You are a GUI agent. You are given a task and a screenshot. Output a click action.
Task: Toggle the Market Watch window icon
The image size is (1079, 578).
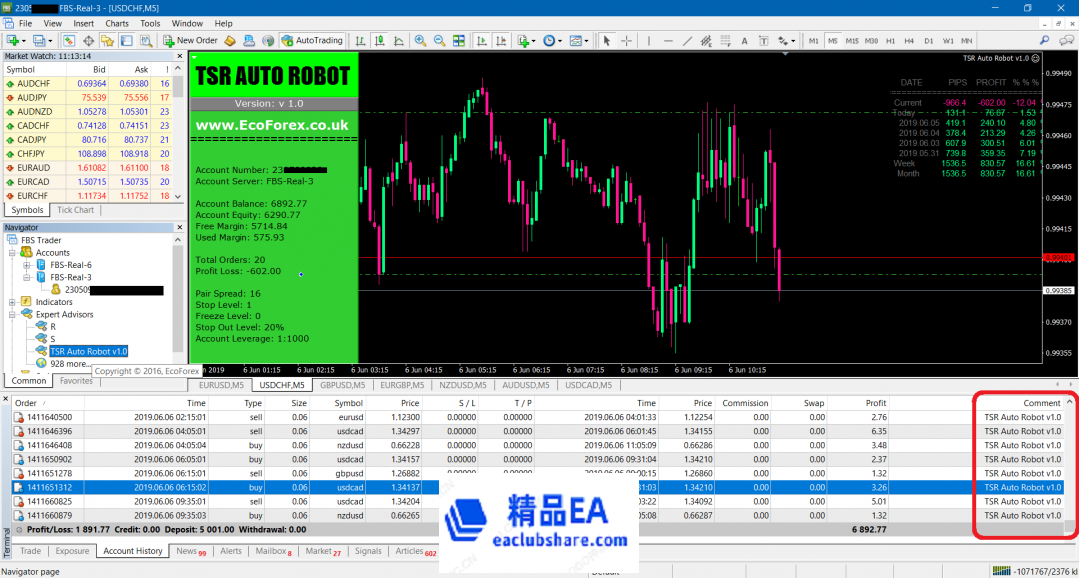[68, 41]
